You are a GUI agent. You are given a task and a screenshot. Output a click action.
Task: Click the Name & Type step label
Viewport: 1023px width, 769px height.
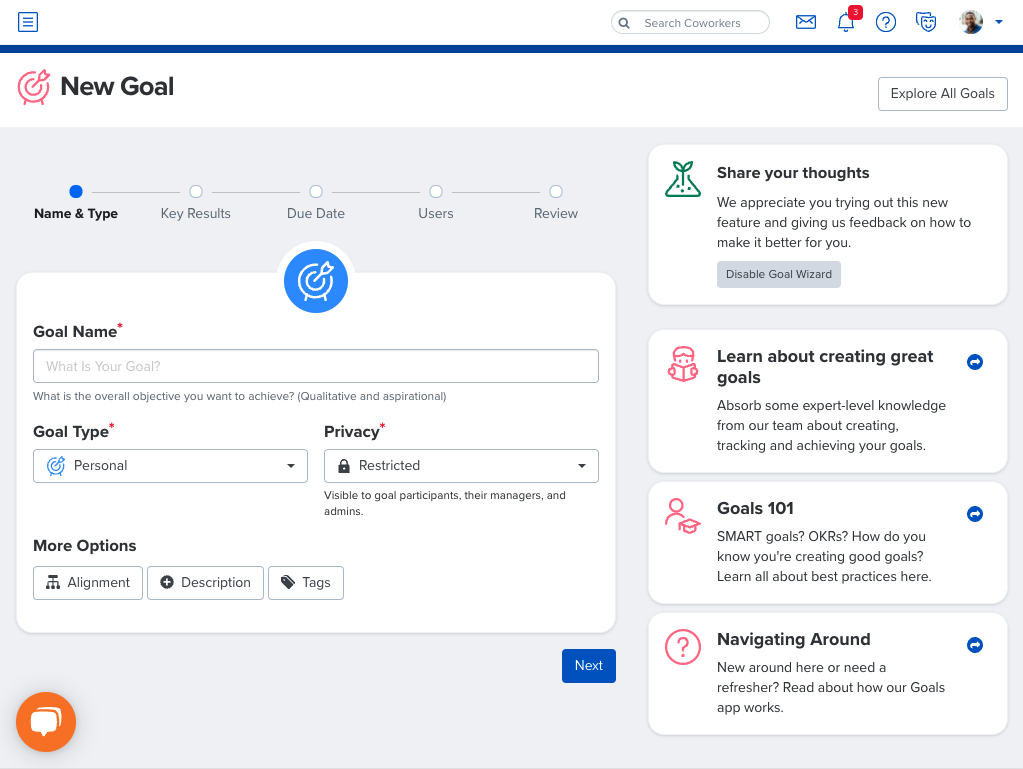(76, 213)
